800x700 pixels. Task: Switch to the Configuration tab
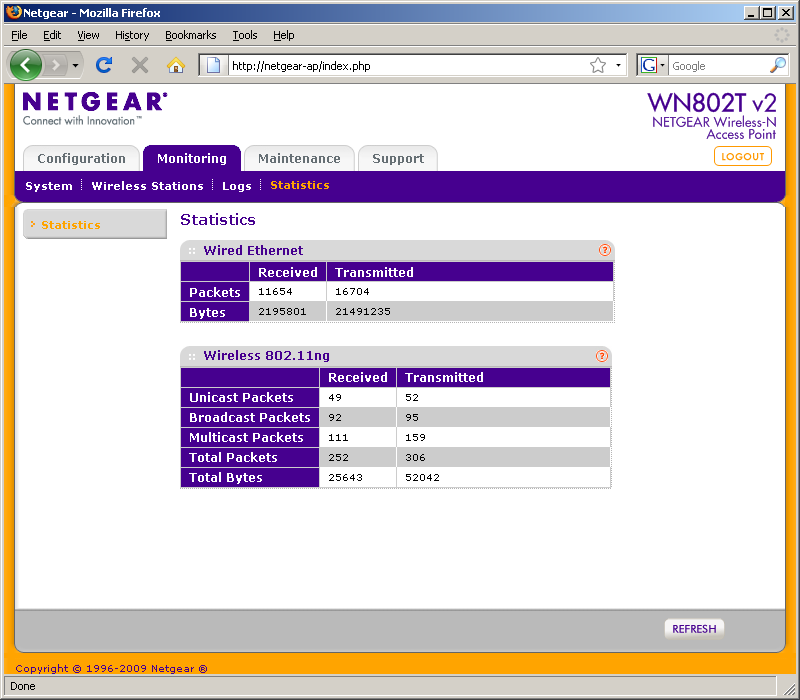click(x=81, y=158)
